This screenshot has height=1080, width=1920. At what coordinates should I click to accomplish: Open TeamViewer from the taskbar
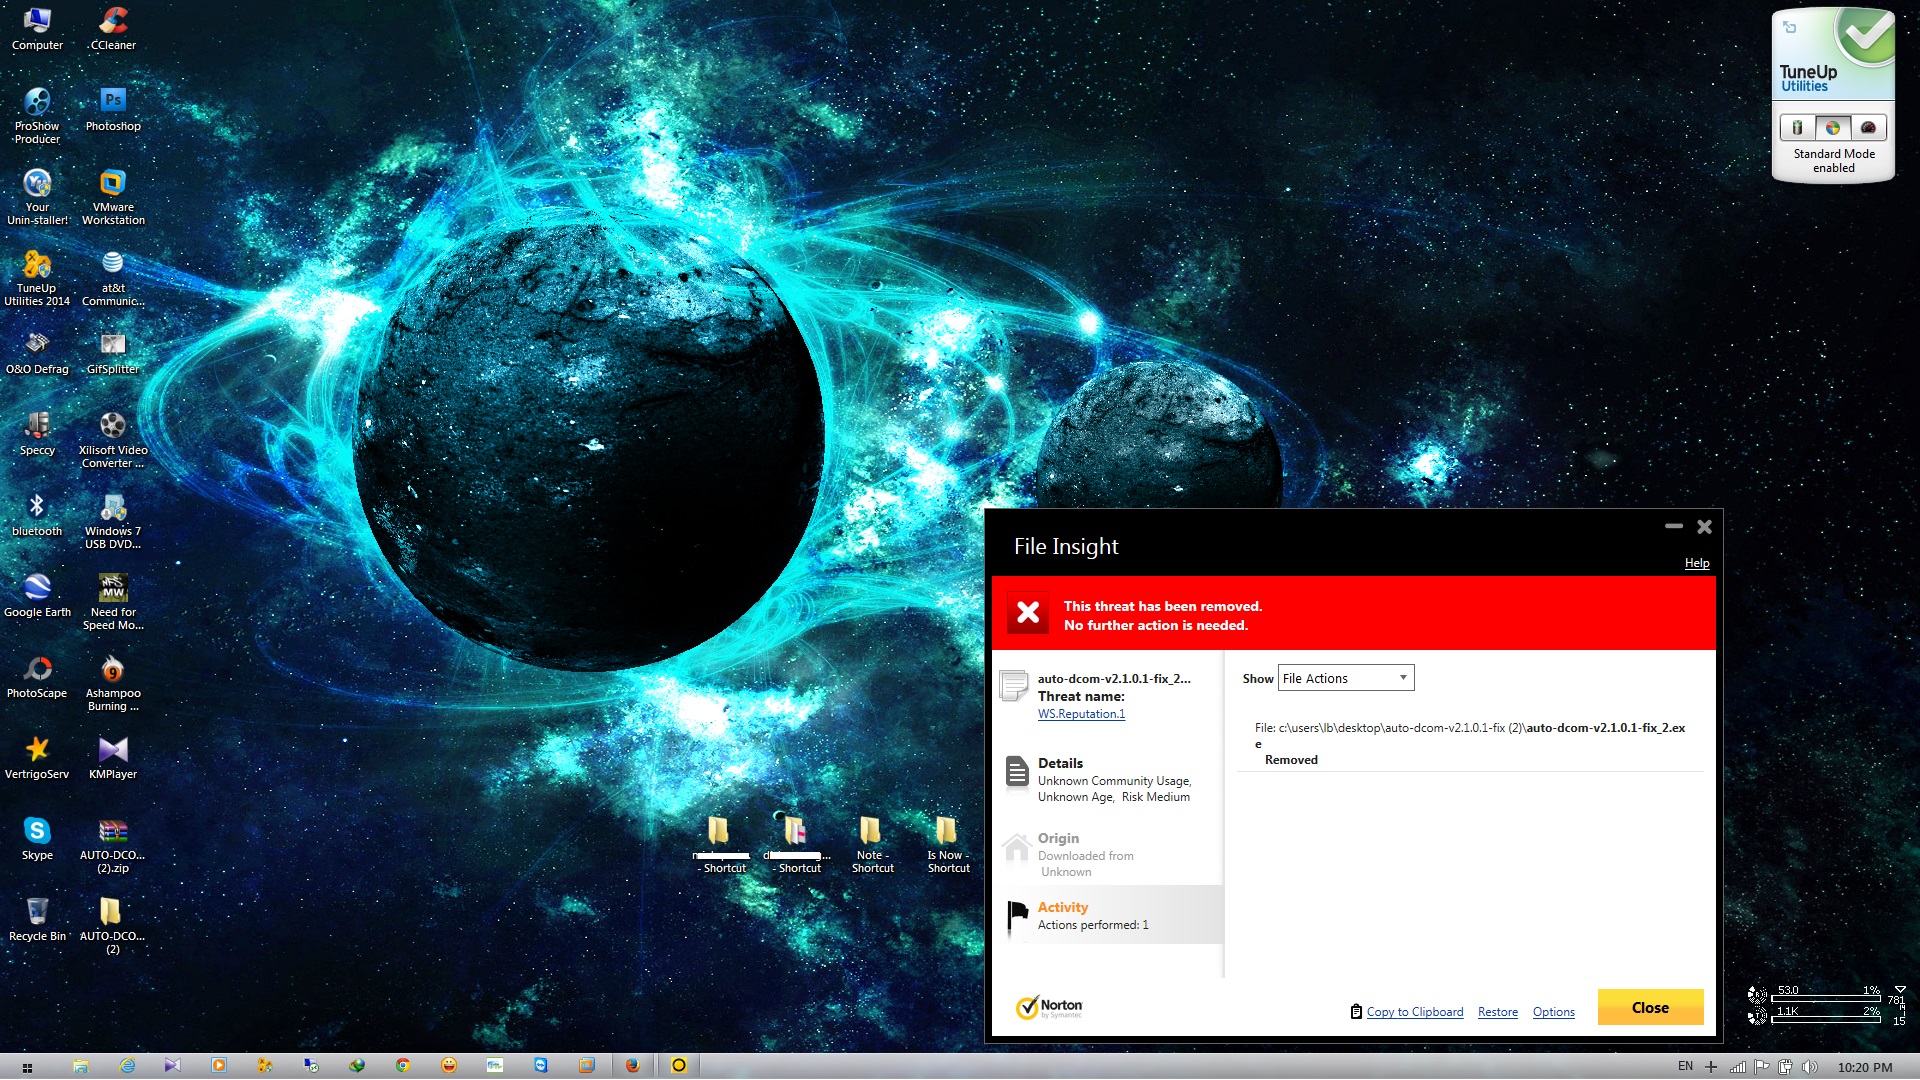click(541, 1066)
